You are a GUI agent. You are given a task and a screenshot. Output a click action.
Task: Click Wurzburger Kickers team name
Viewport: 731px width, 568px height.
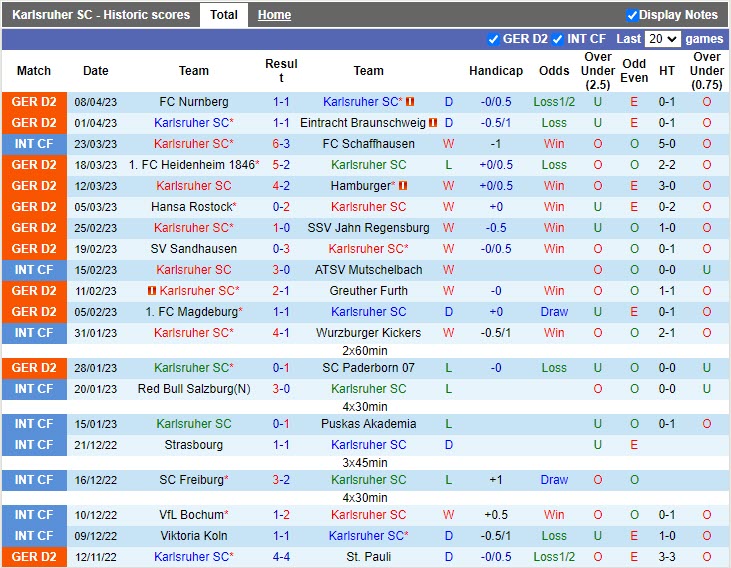(x=368, y=332)
